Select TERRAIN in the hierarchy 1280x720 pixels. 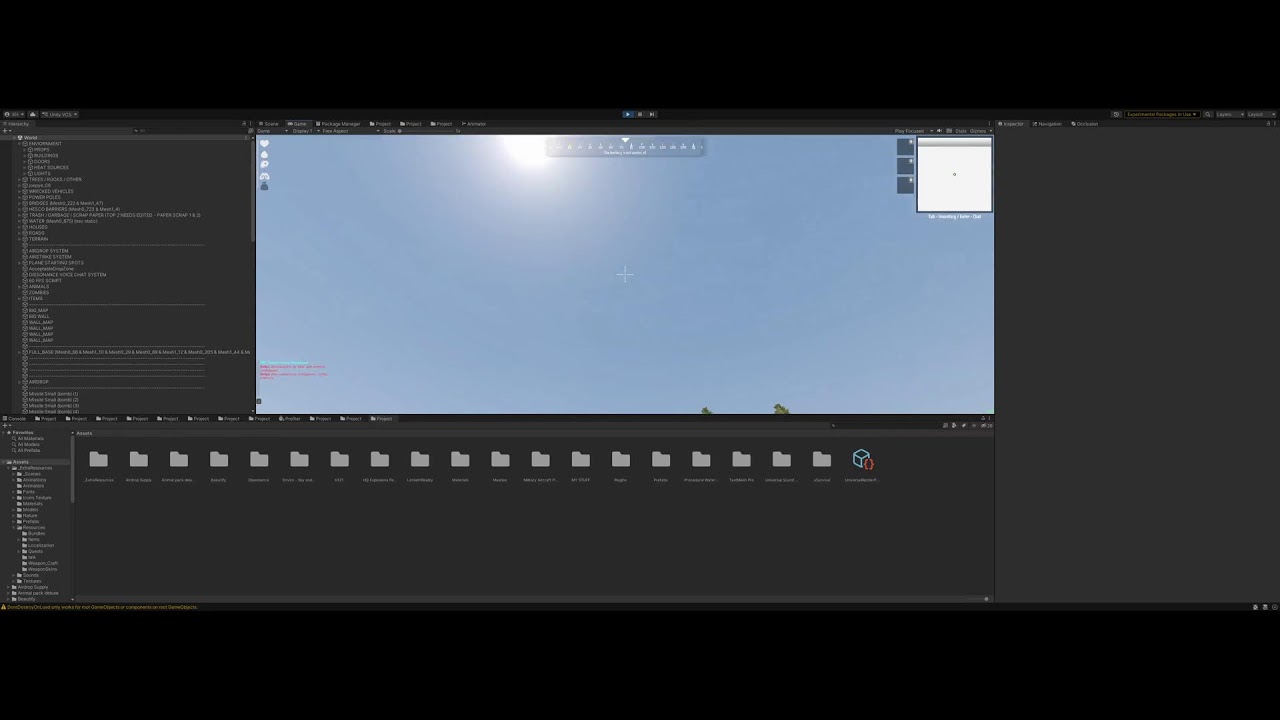(x=38, y=239)
